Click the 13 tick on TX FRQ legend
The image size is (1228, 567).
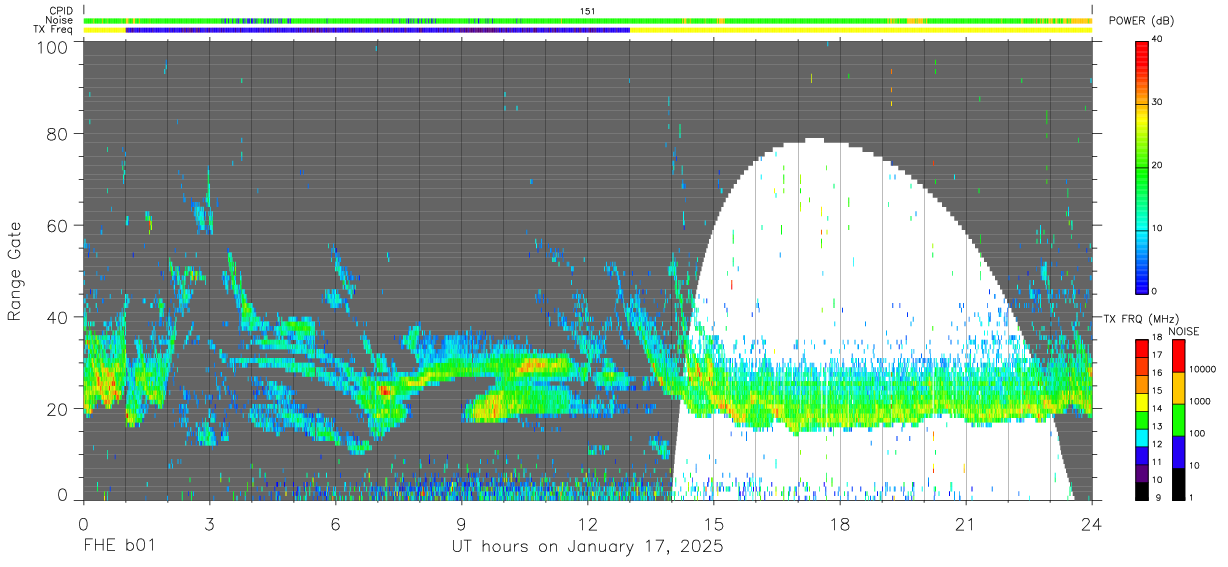pos(1157,426)
